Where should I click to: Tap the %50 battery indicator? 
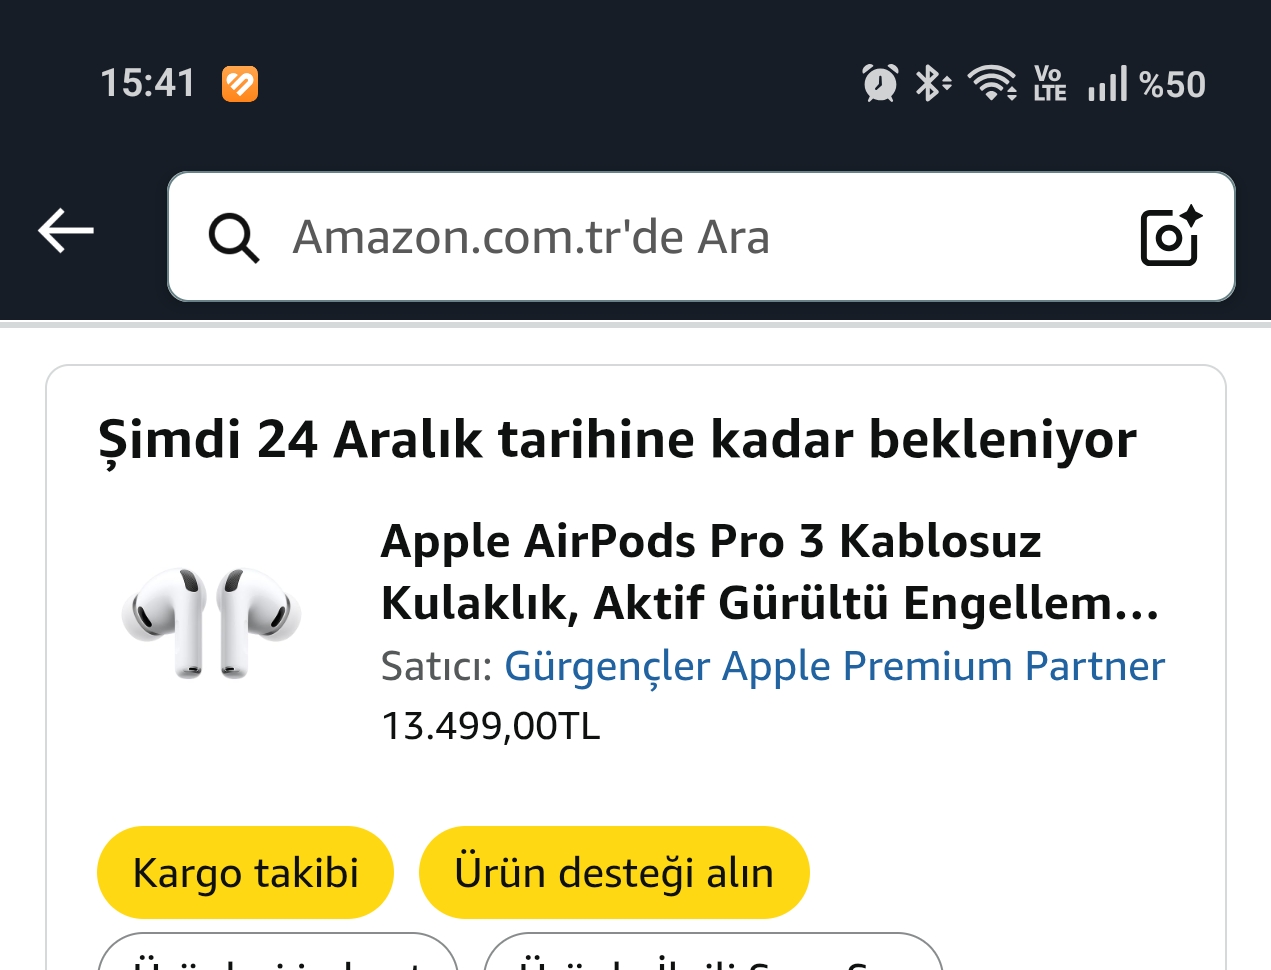[x=1172, y=84]
